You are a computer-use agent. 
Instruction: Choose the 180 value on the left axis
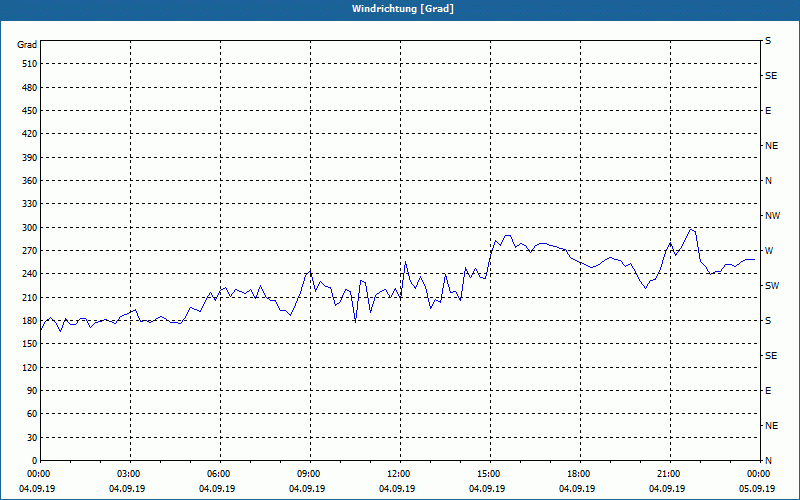[x=30, y=321]
